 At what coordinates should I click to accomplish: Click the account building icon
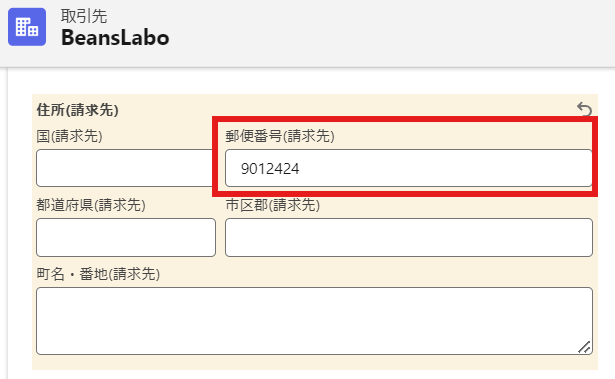[x=27, y=27]
